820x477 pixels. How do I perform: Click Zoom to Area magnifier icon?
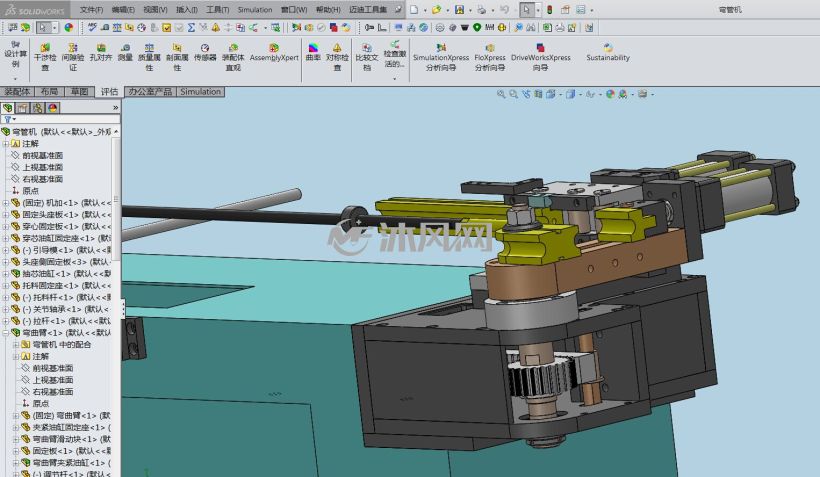pos(514,94)
